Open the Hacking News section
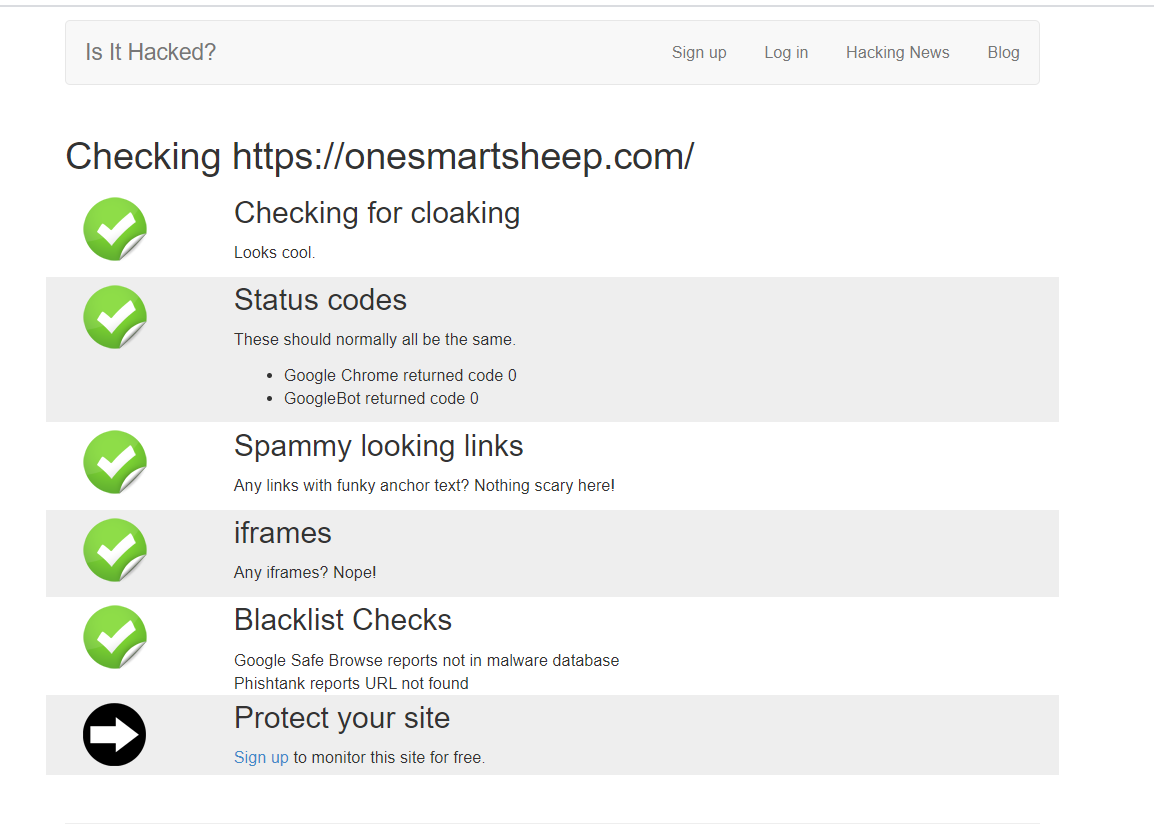1154x830 pixels. [x=898, y=52]
